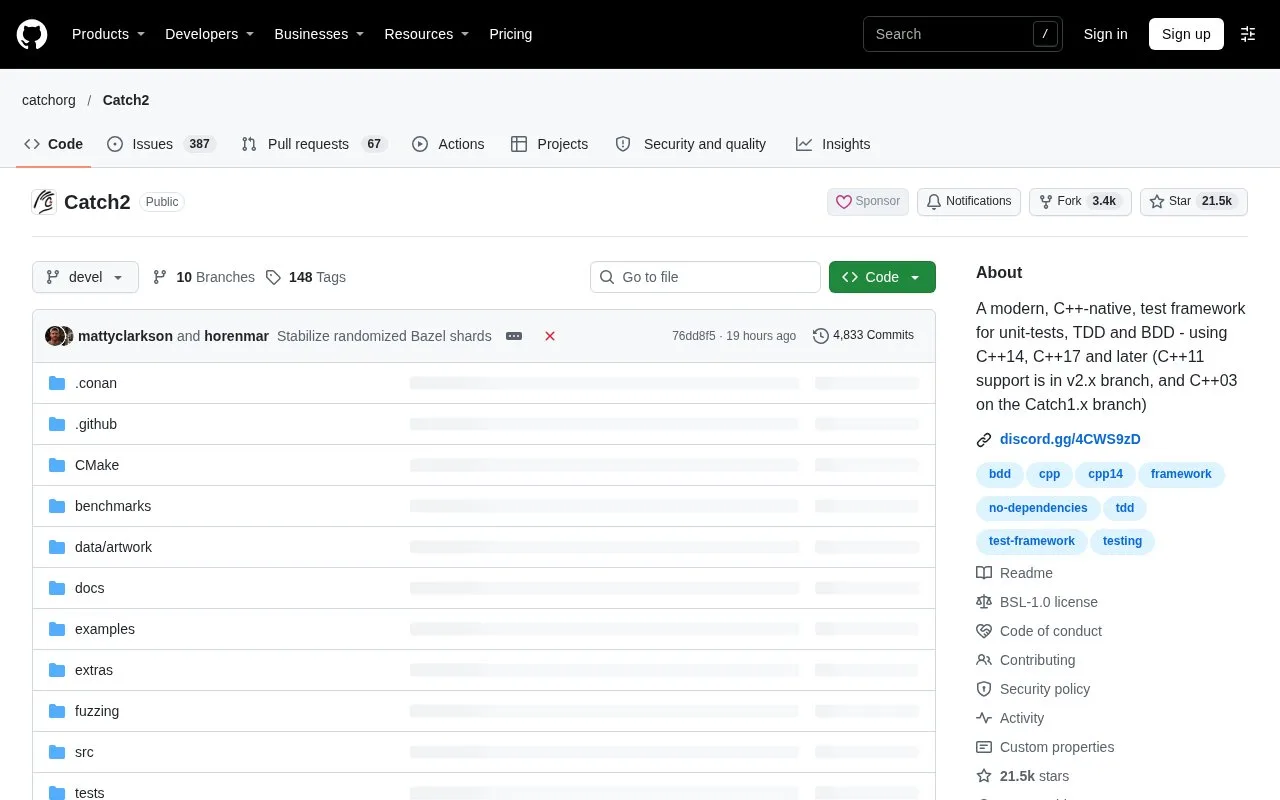
Task: Fork the repository
Action: tap(1080, 201)
